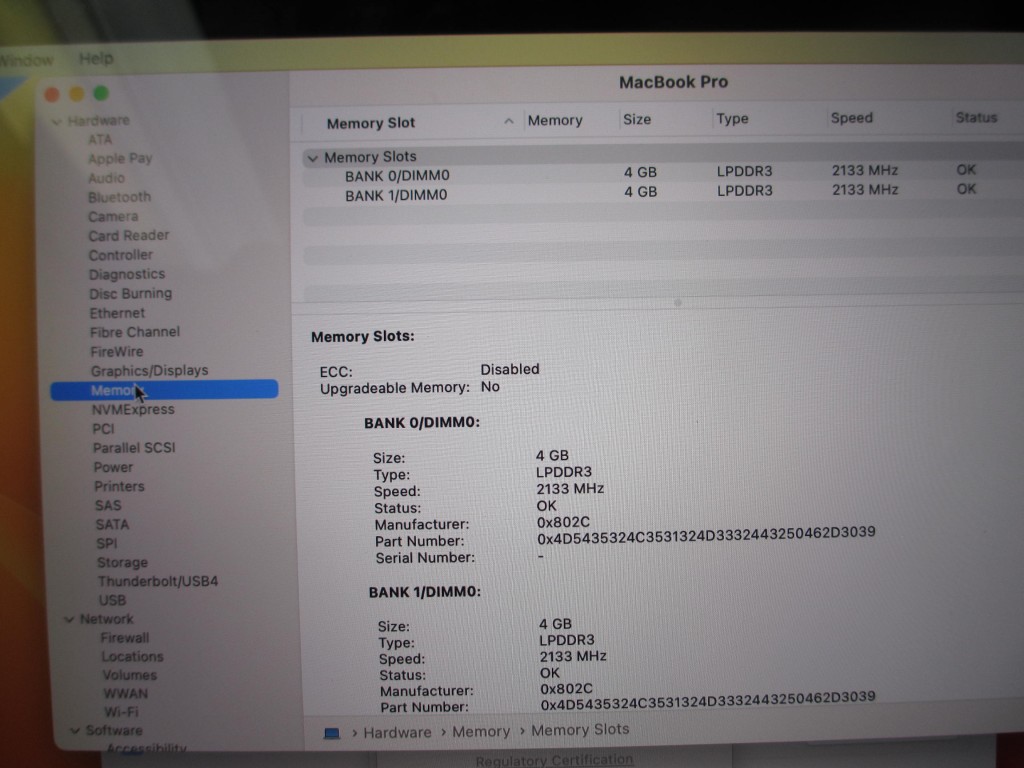This screenshot has width=1024, height=768.
Task: Click Memory in the path bar
Action: pyautogui.click(x=481, y=732)
